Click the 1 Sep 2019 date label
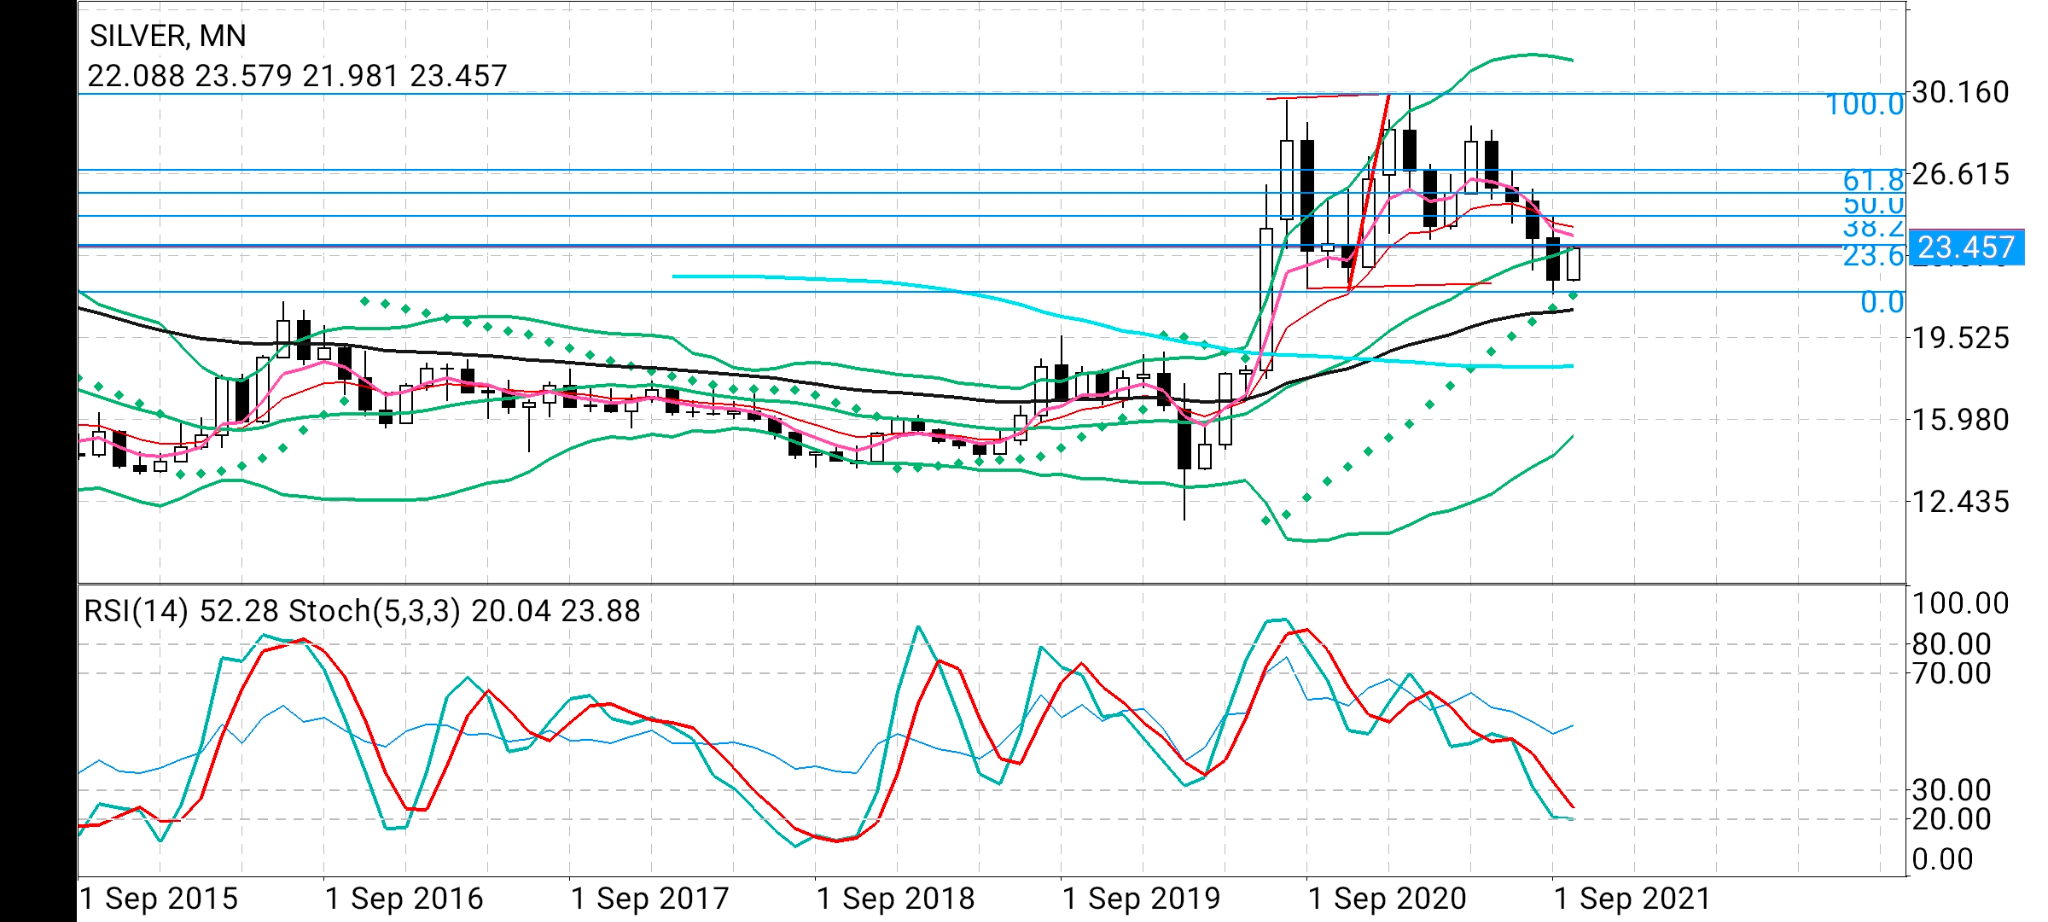2048x922 pixels. [x=1142, y=899]
